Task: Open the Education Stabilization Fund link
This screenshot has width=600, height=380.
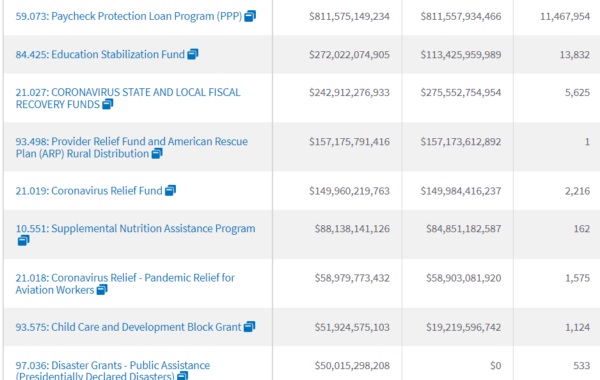Action: tap(100, 55)
